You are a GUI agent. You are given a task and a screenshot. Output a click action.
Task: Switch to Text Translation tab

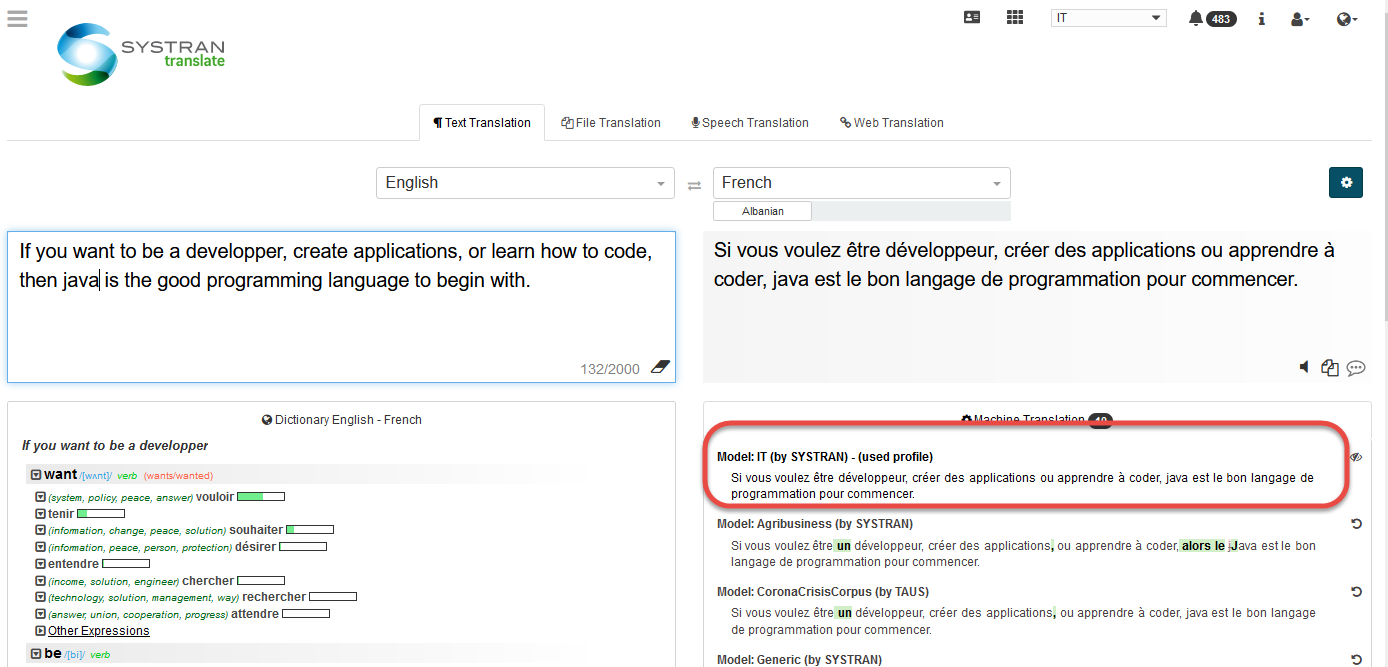[x=482, y=123]
